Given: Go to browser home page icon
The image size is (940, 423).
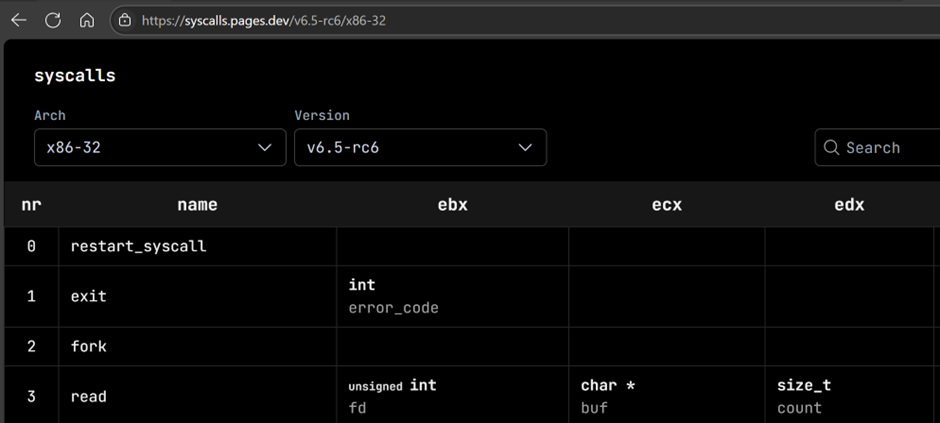Looking at the screenshot, I should pos(87,20).
